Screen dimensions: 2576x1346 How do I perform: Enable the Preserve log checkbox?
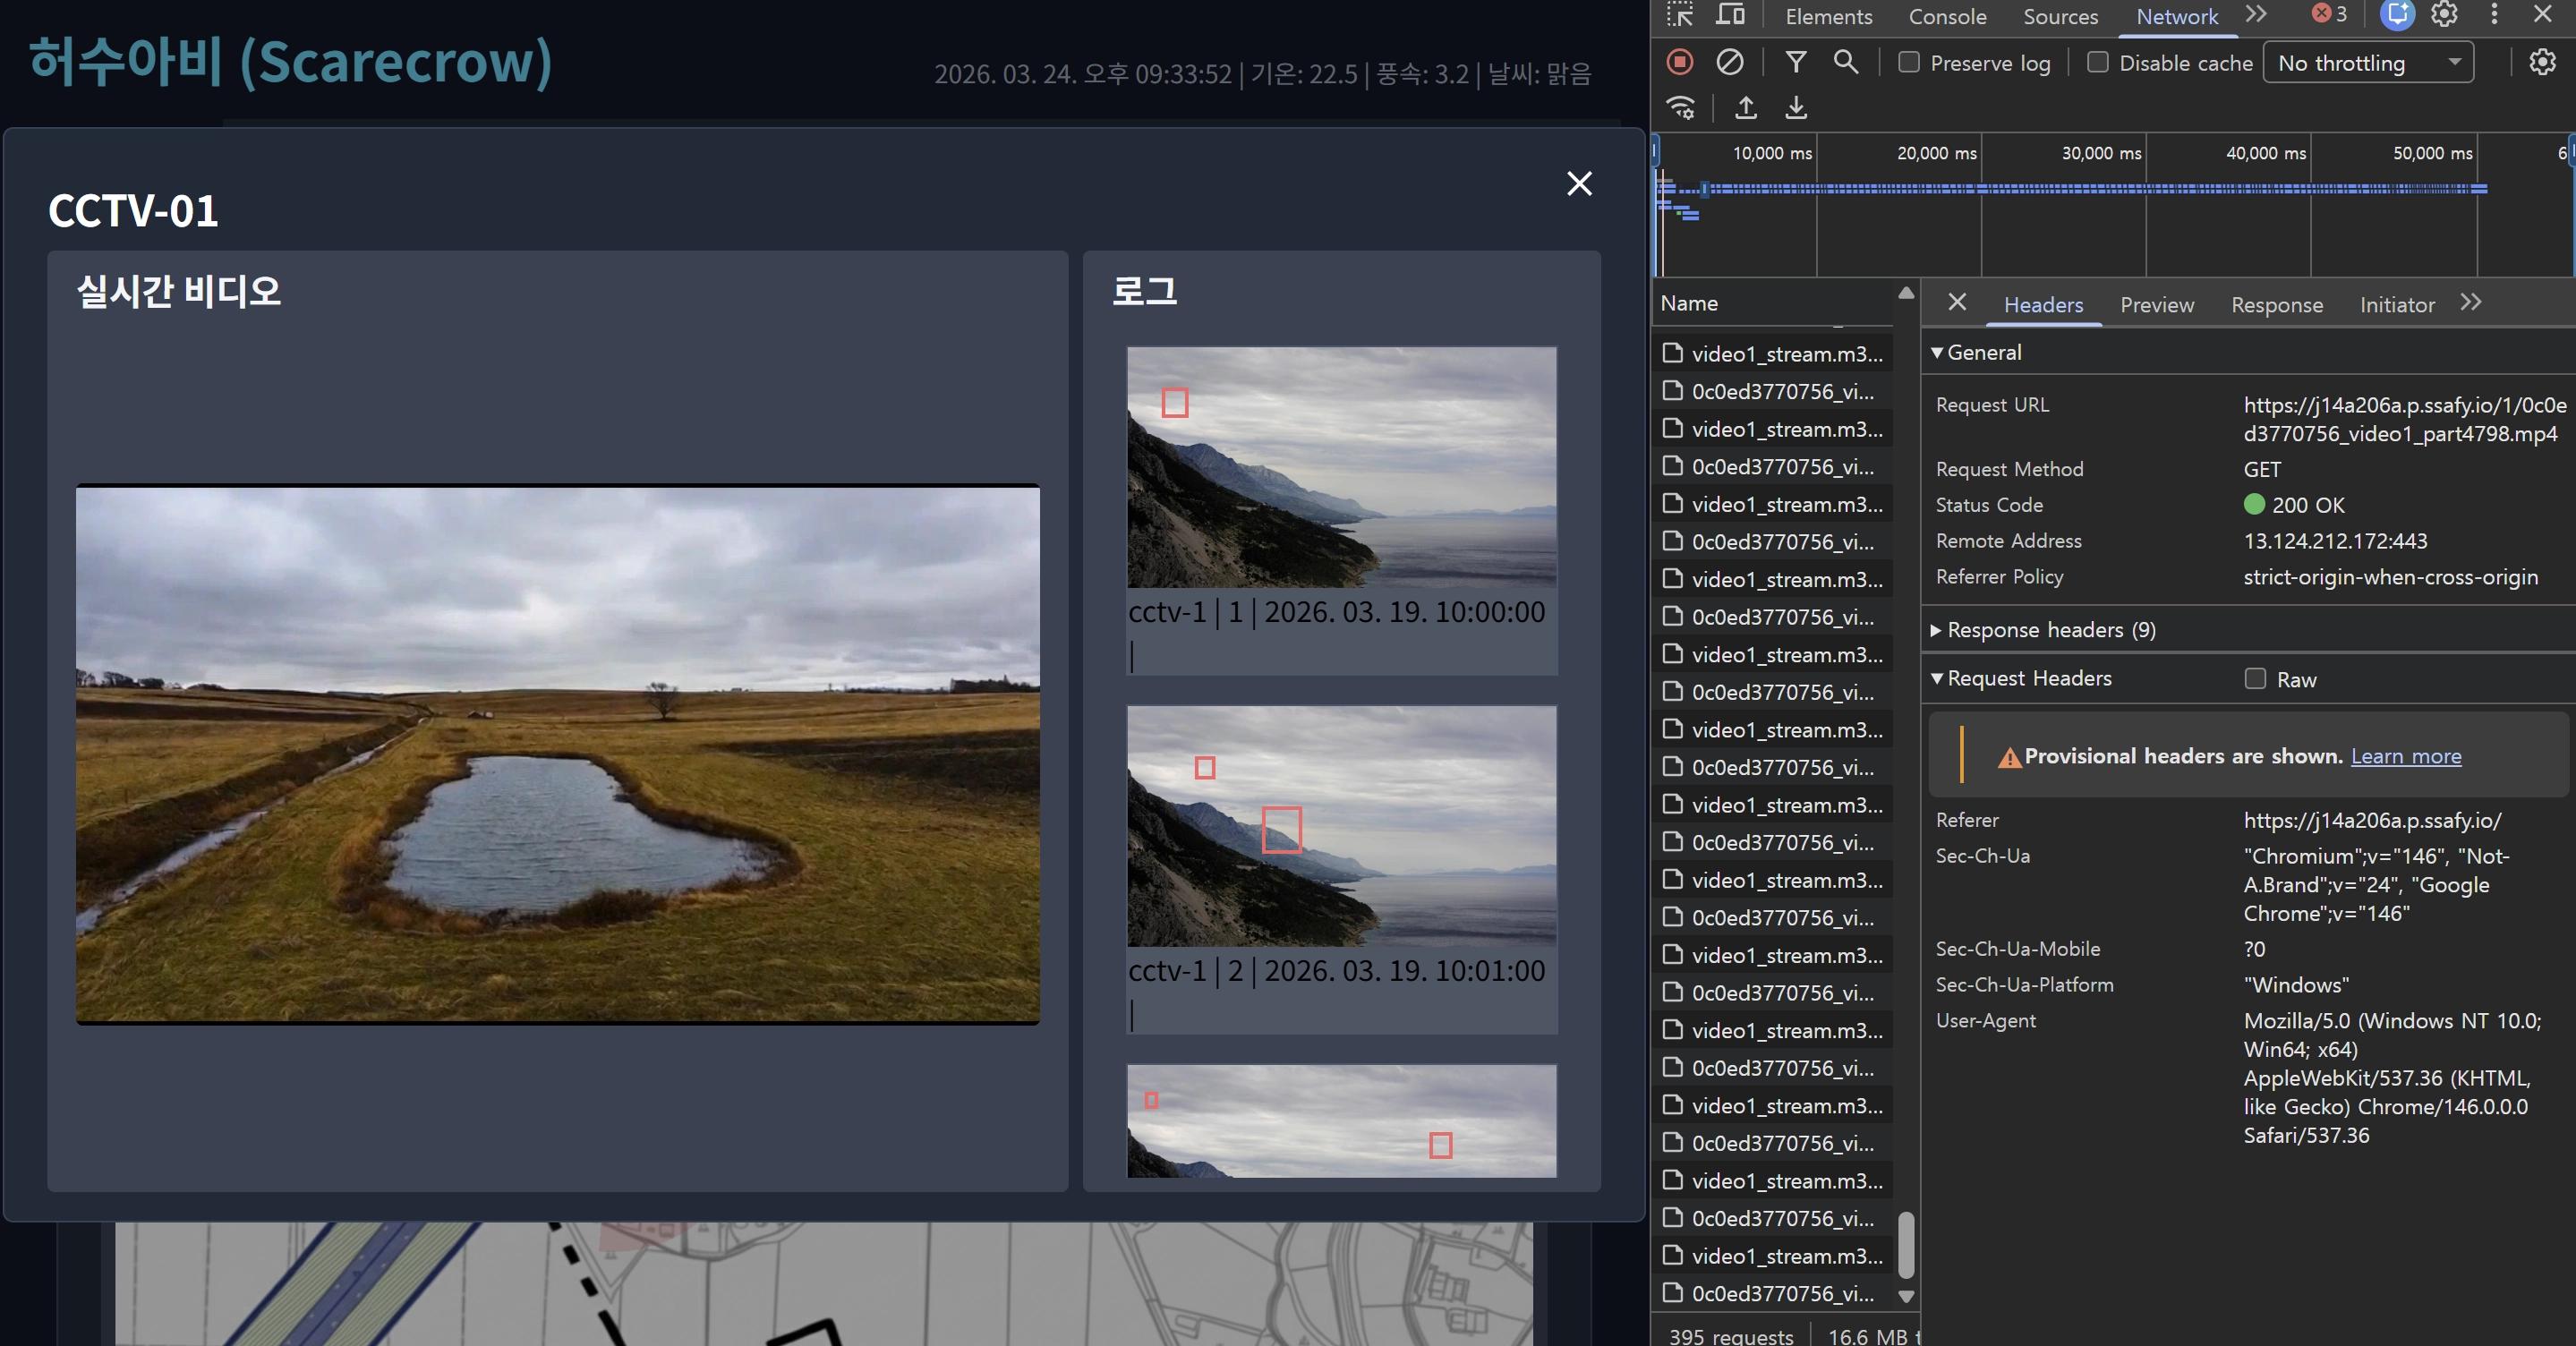1909,62
